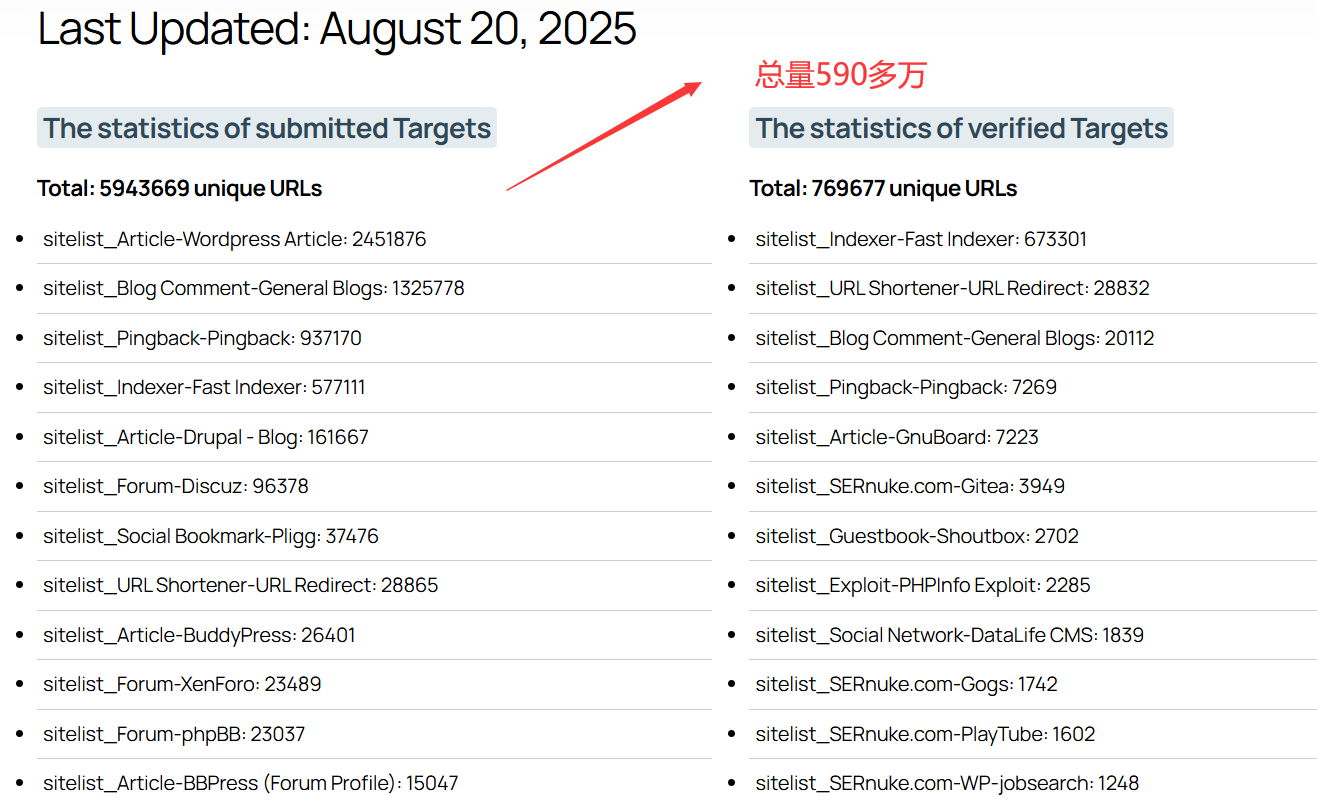Click 'sitelist_URL Shortener-URL Redirect: 28832' row
The width and height of the screenshot is (1317, 800).
(1033, 288)
